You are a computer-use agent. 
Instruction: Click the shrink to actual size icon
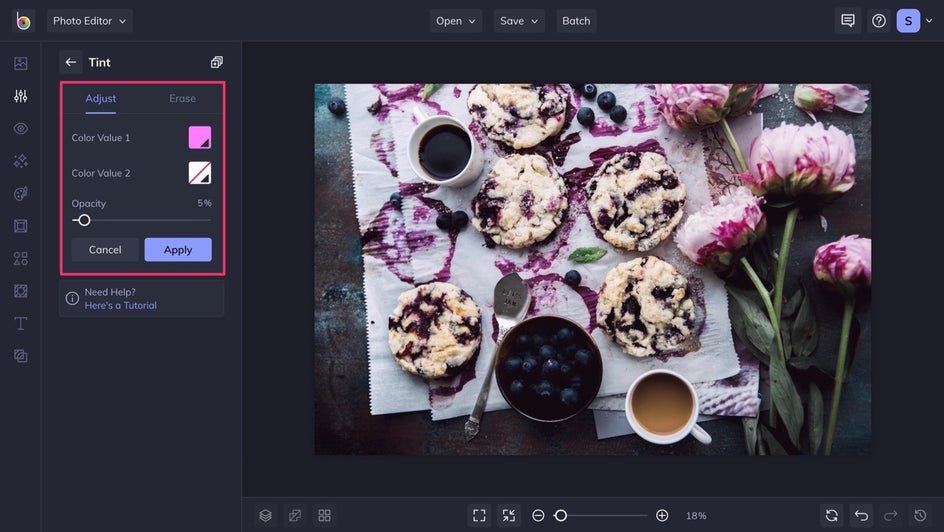click(x=509, y=515)
